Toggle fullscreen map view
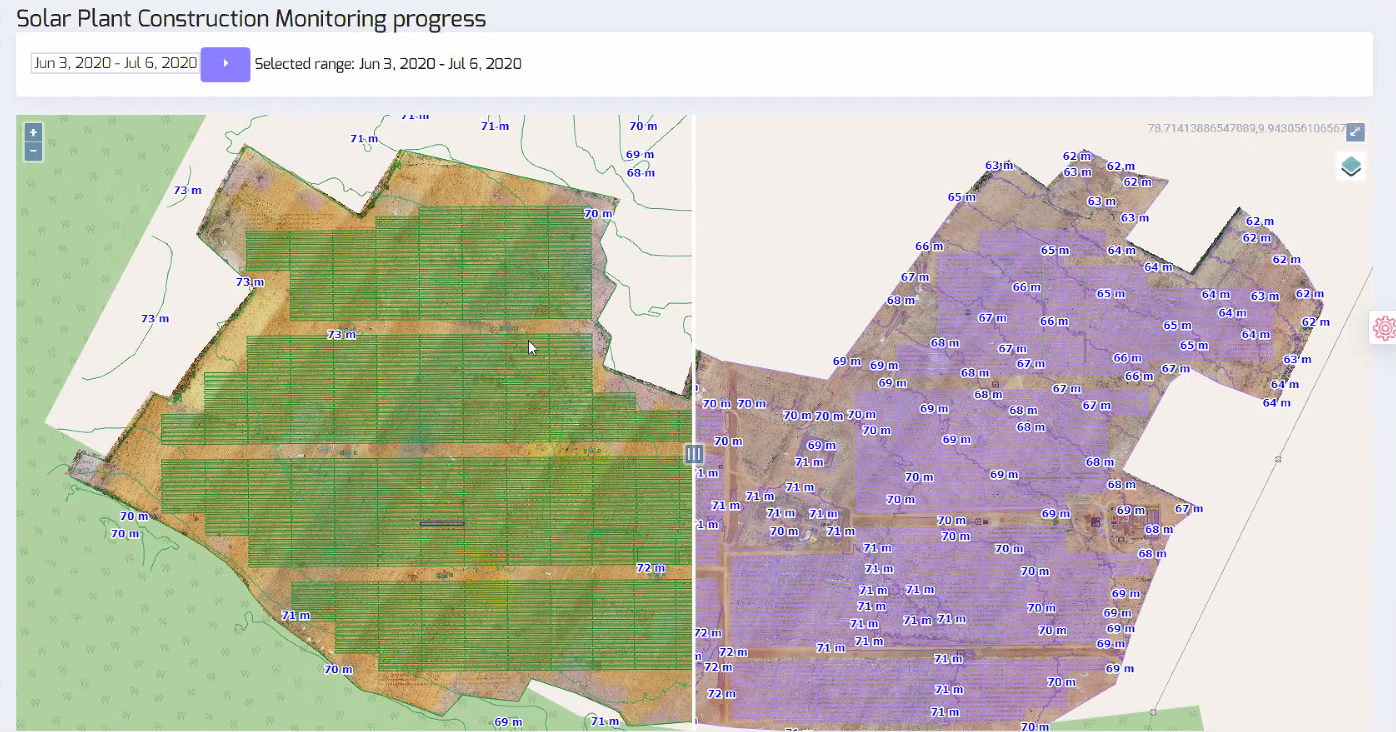1396x732 pixels. pyautogui.click(x=1355, y=131)
